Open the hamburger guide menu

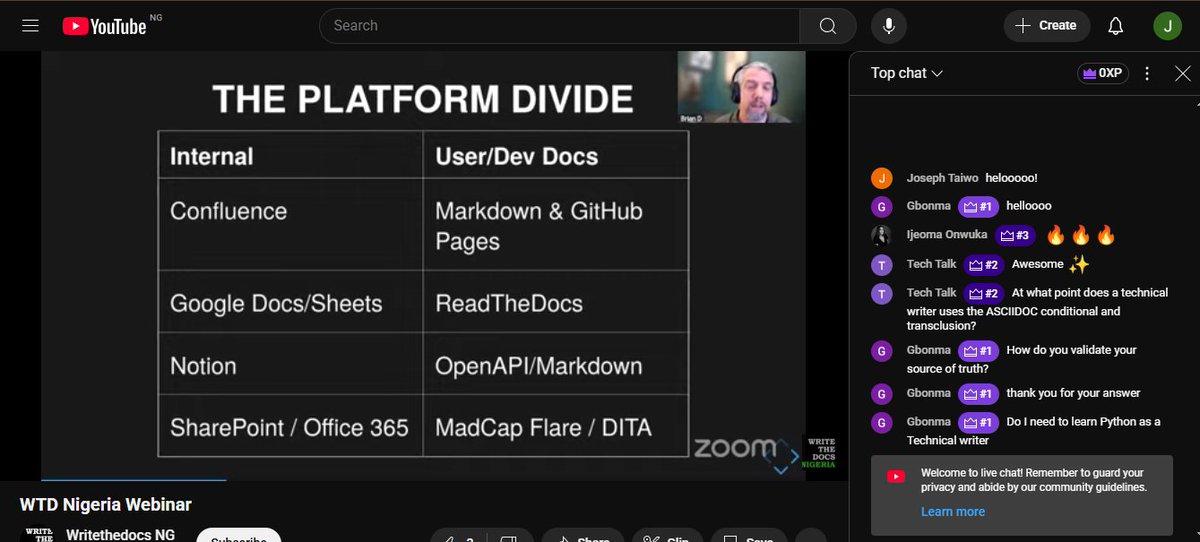pos(30,26)
